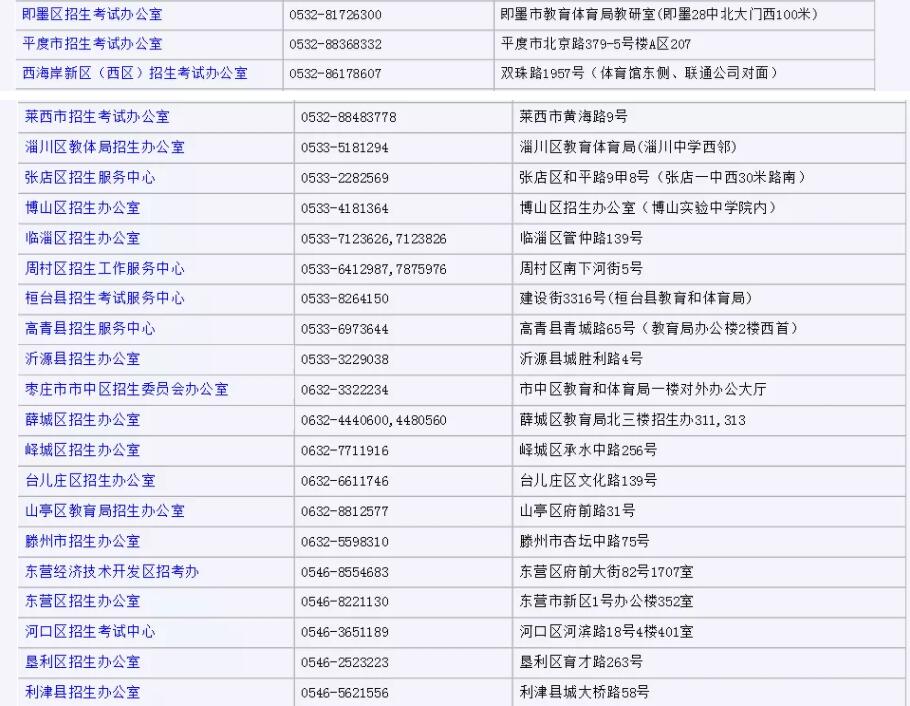The height and width of the screenshot is (706, 910).
Task: Open the 博山区招生办公室 link
Action: pyautogui.click(x=83, y=208)
